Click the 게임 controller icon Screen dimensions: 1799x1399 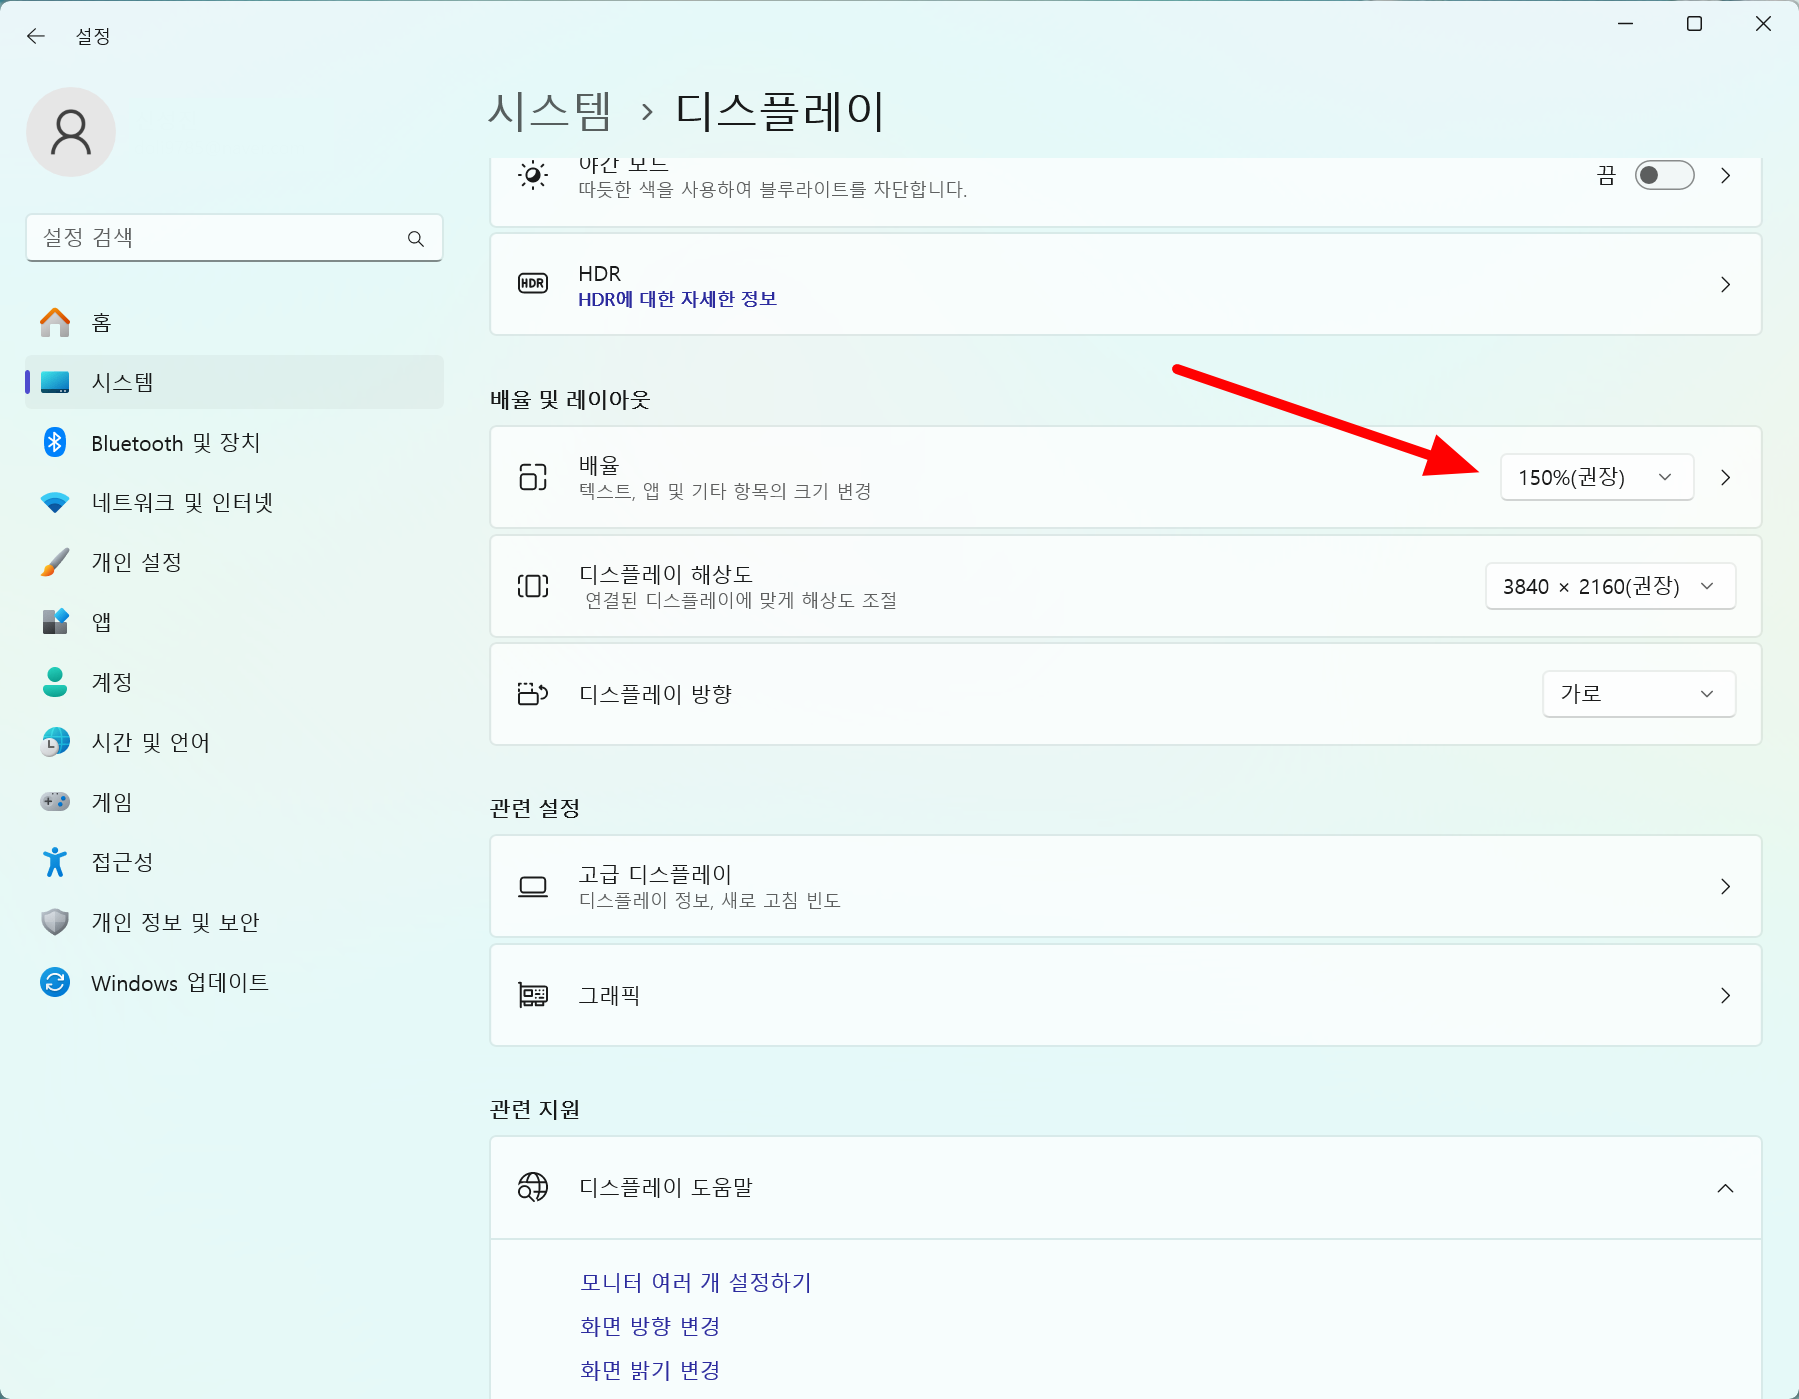(x=55, y=802)
